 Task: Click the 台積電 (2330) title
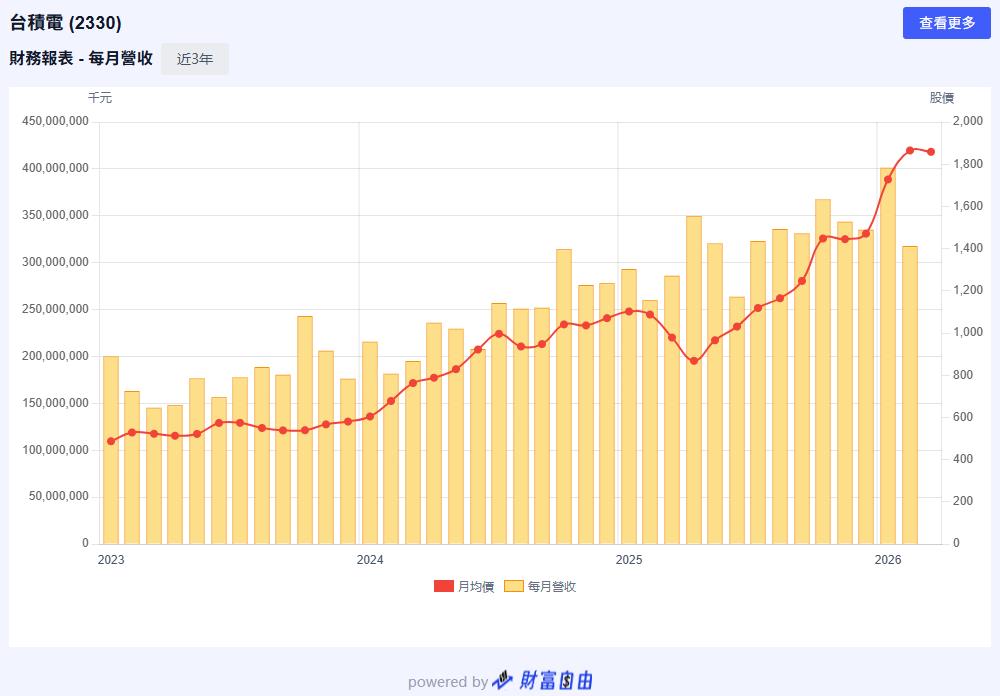tap(66, 23)
